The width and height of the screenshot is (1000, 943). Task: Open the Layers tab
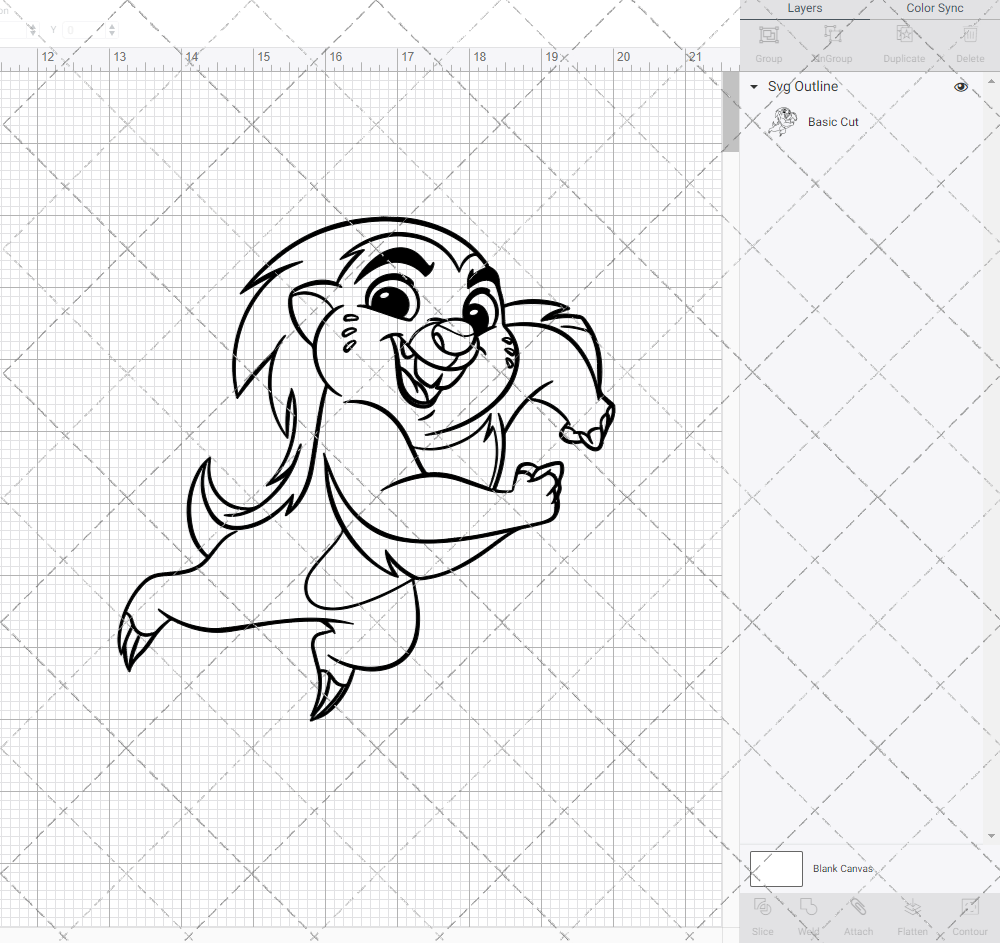tap(804, 8)
